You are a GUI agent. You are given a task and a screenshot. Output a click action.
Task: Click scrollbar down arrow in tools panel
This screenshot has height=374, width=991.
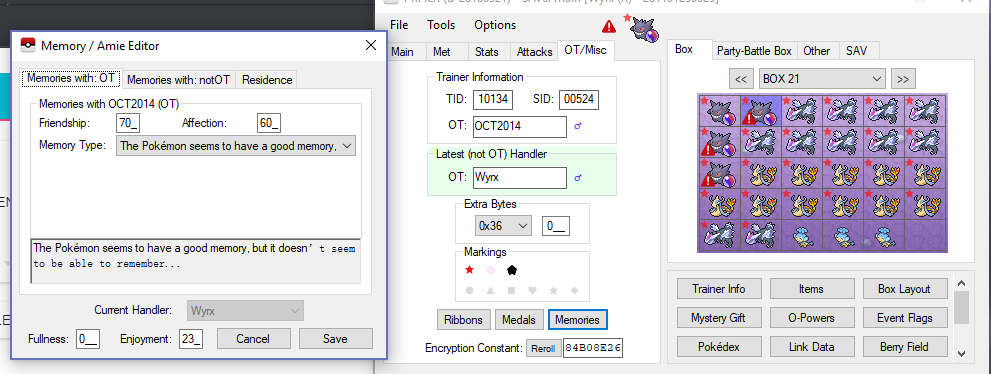coord(961,354)
